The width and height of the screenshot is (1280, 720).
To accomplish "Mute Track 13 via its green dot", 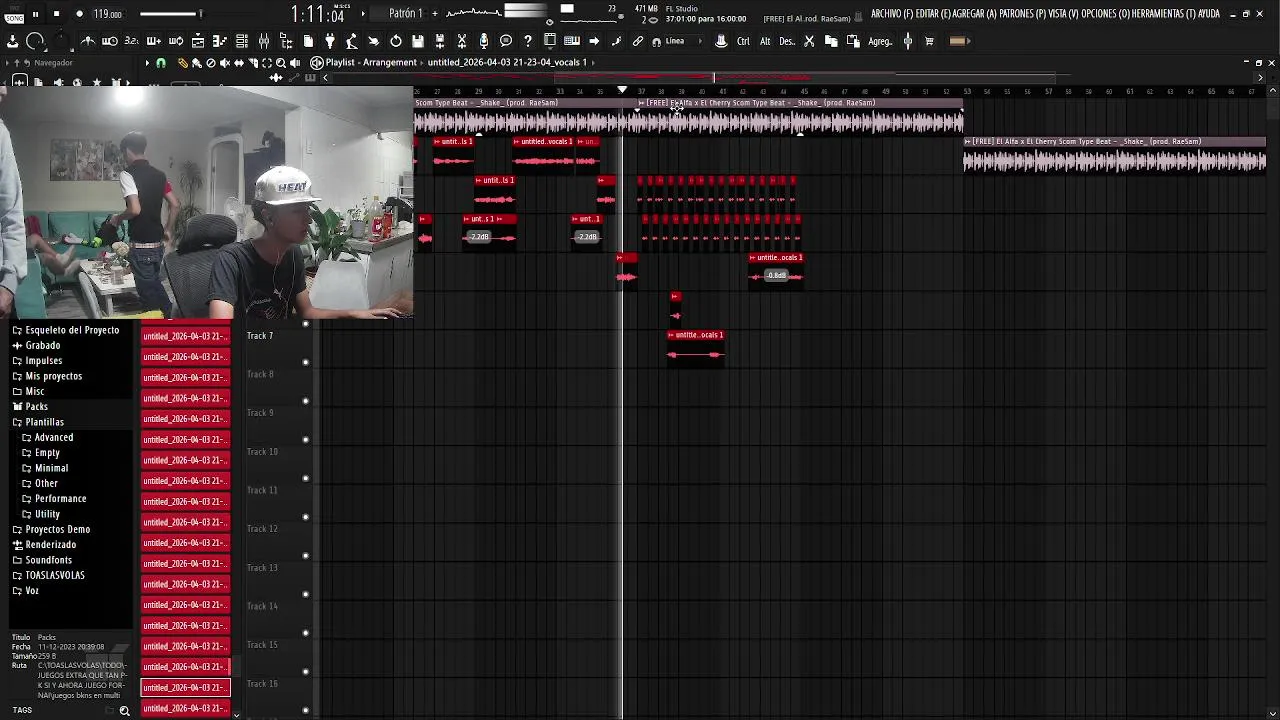I will tap(306, 594).
